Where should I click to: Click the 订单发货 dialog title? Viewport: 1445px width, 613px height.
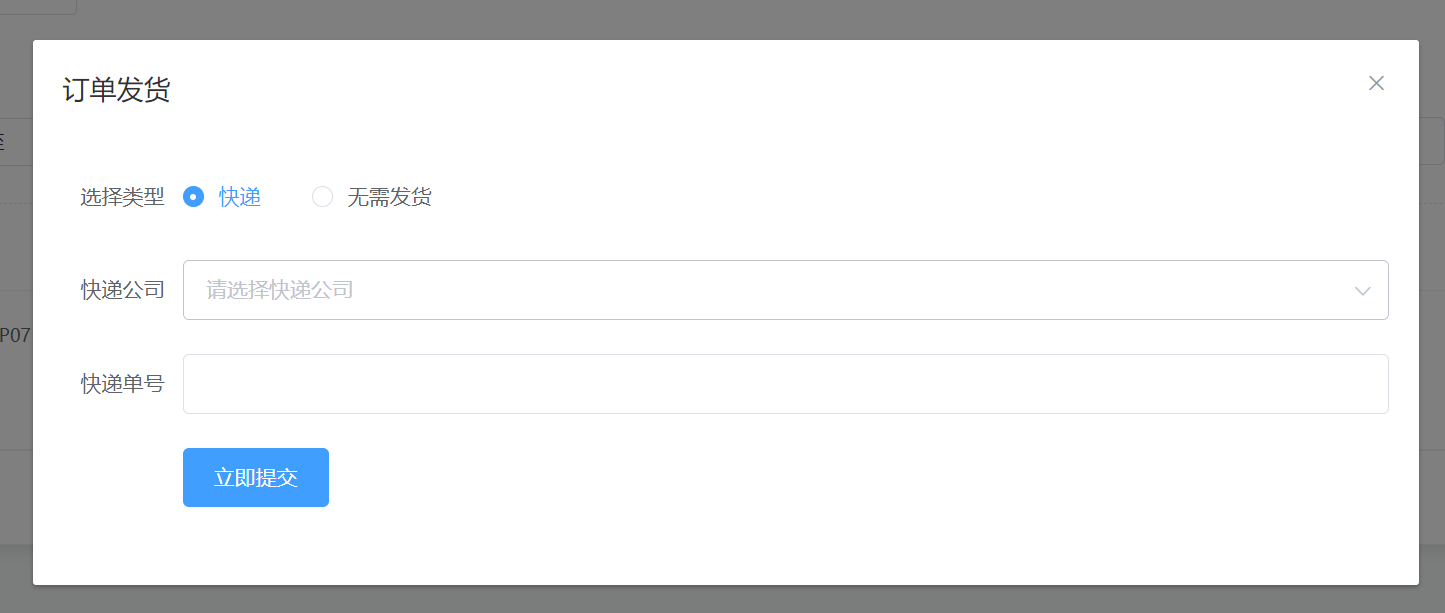click(x=116, y=90)
